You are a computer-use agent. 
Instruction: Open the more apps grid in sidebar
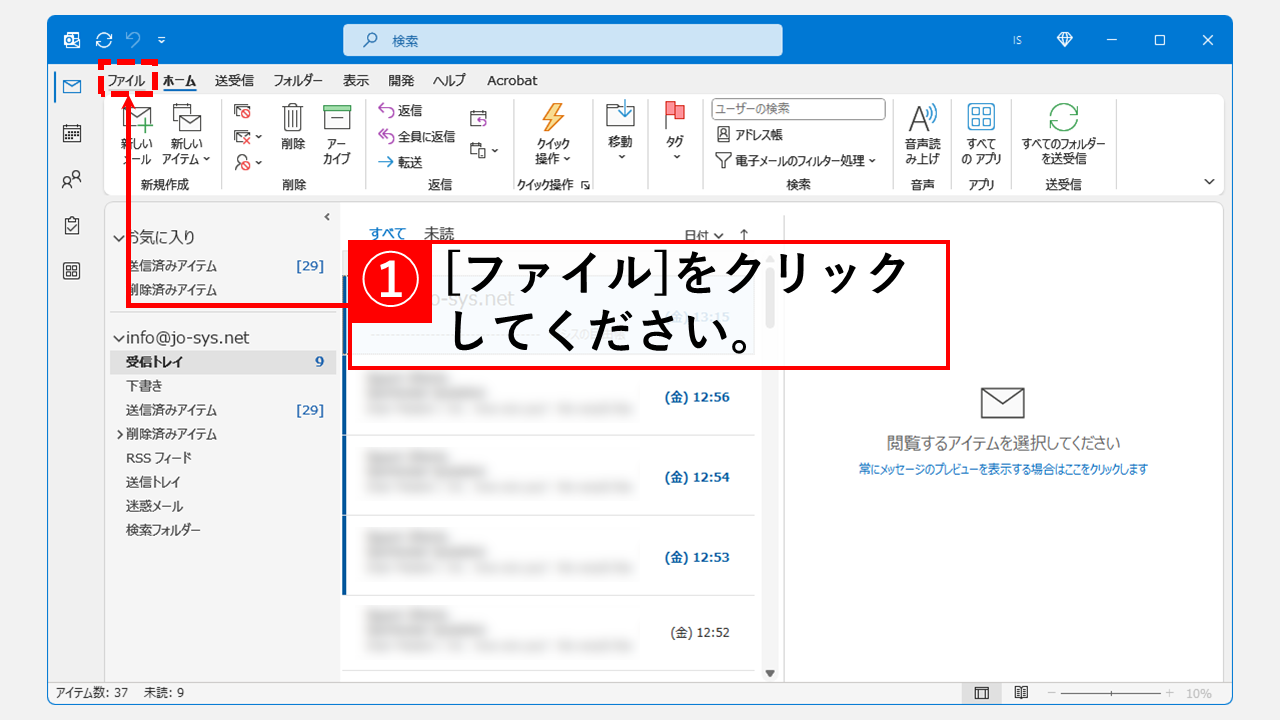pyautogui.click(x=71, y=271)
